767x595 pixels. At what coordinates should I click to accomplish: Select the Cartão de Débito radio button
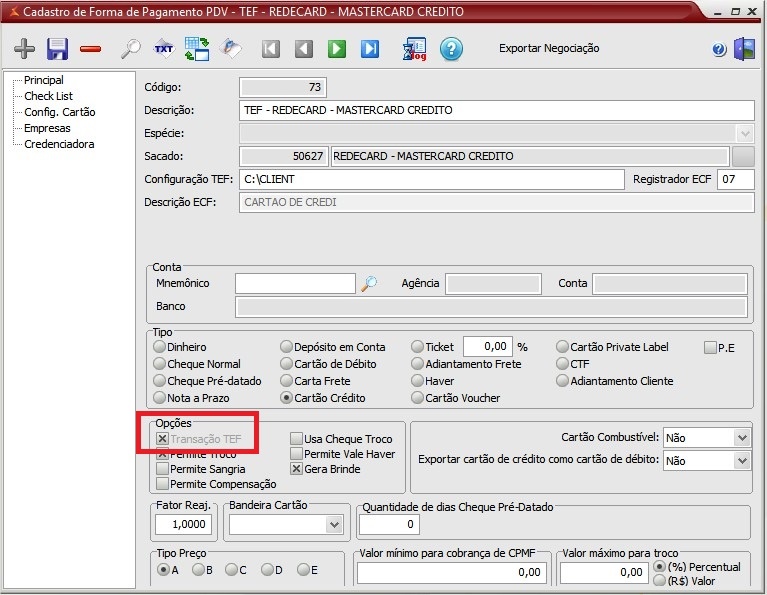pos(287,364)
